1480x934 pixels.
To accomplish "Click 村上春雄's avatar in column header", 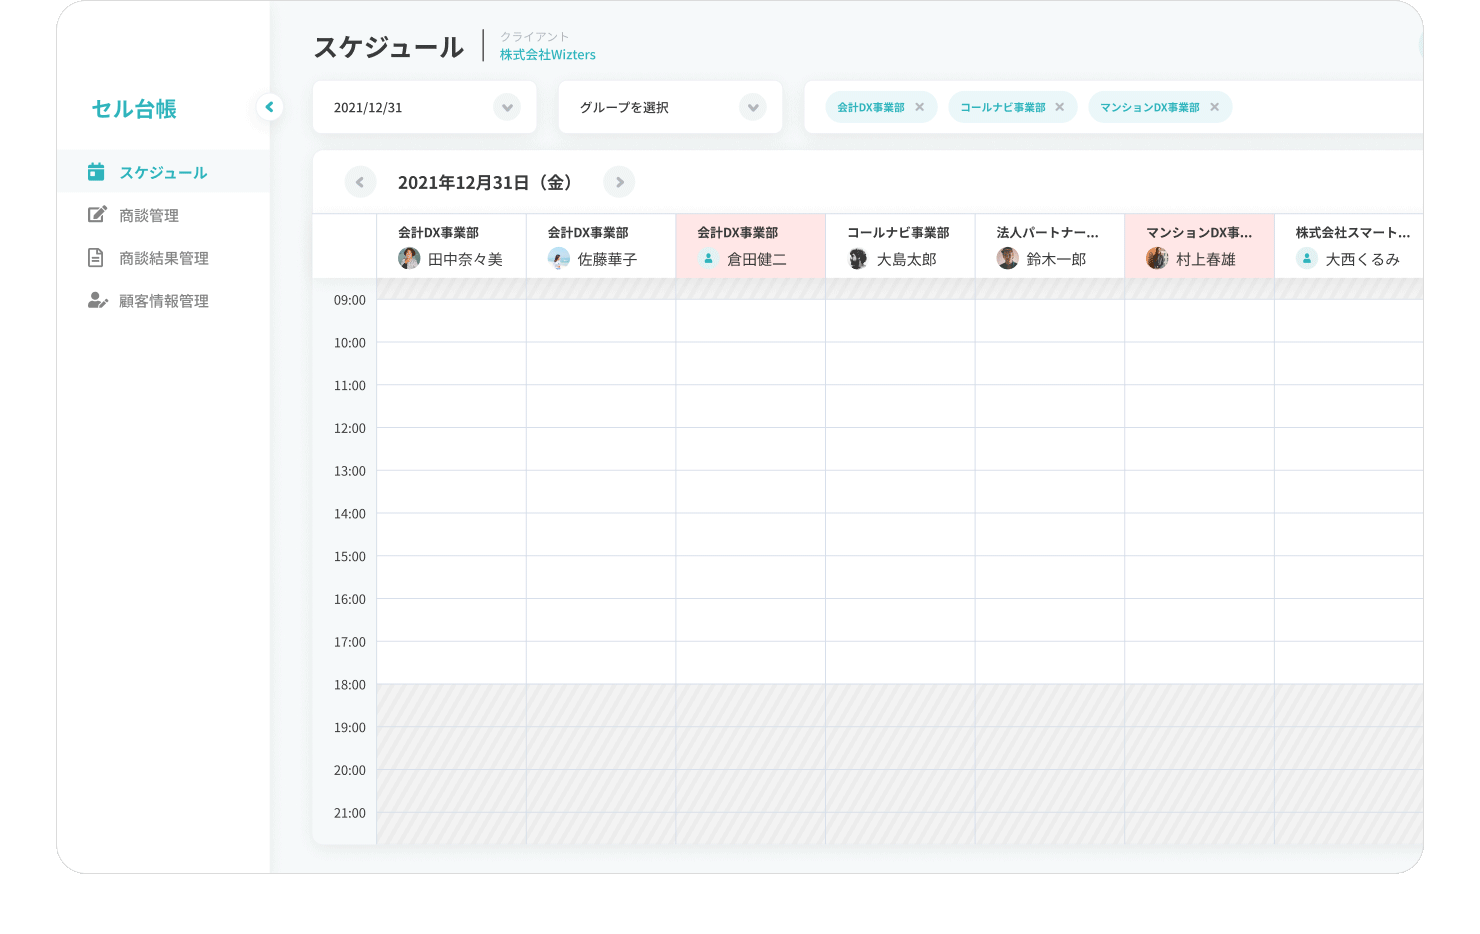I will [x=1157, y=258].
